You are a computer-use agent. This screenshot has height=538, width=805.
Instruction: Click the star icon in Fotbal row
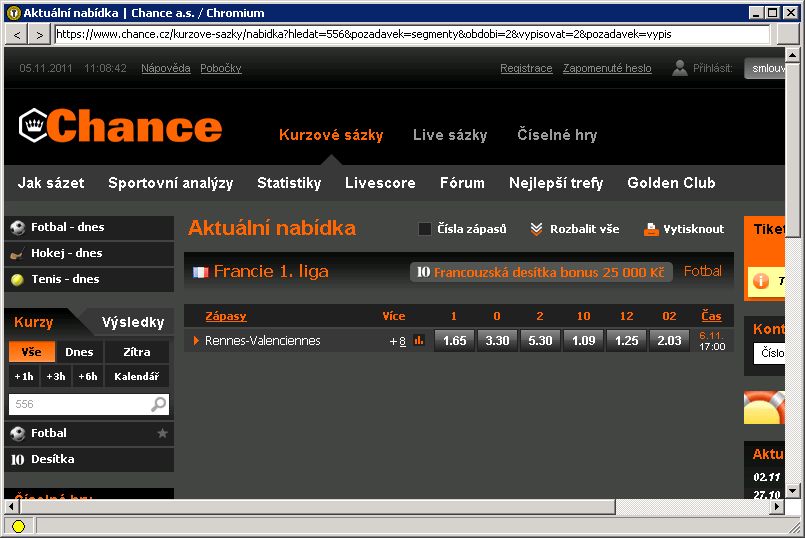tap(162, 433)
